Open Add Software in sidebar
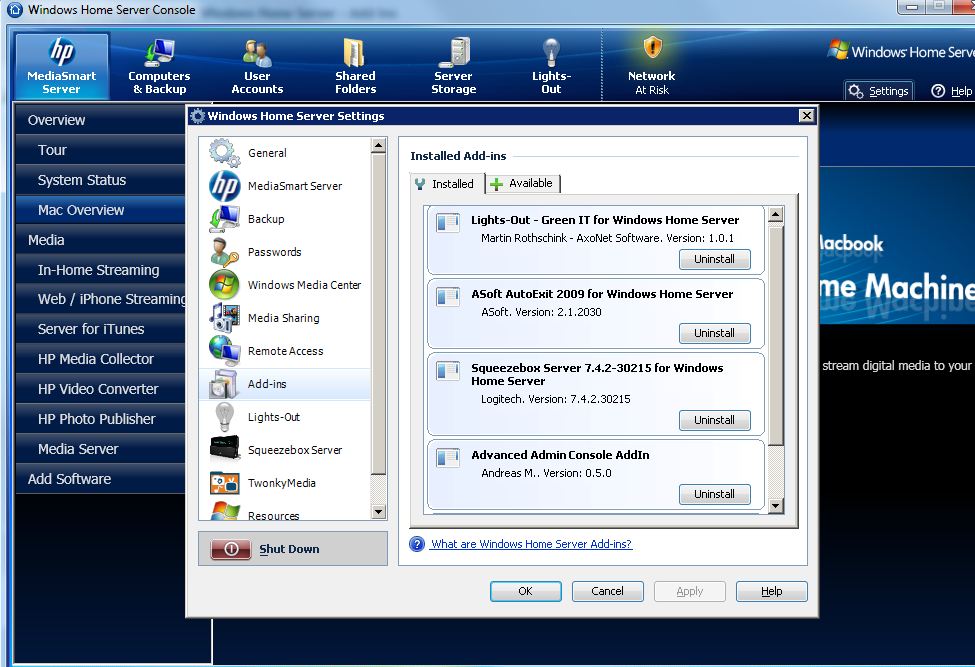Screen dimensions: 975x667 pos(100,479)
